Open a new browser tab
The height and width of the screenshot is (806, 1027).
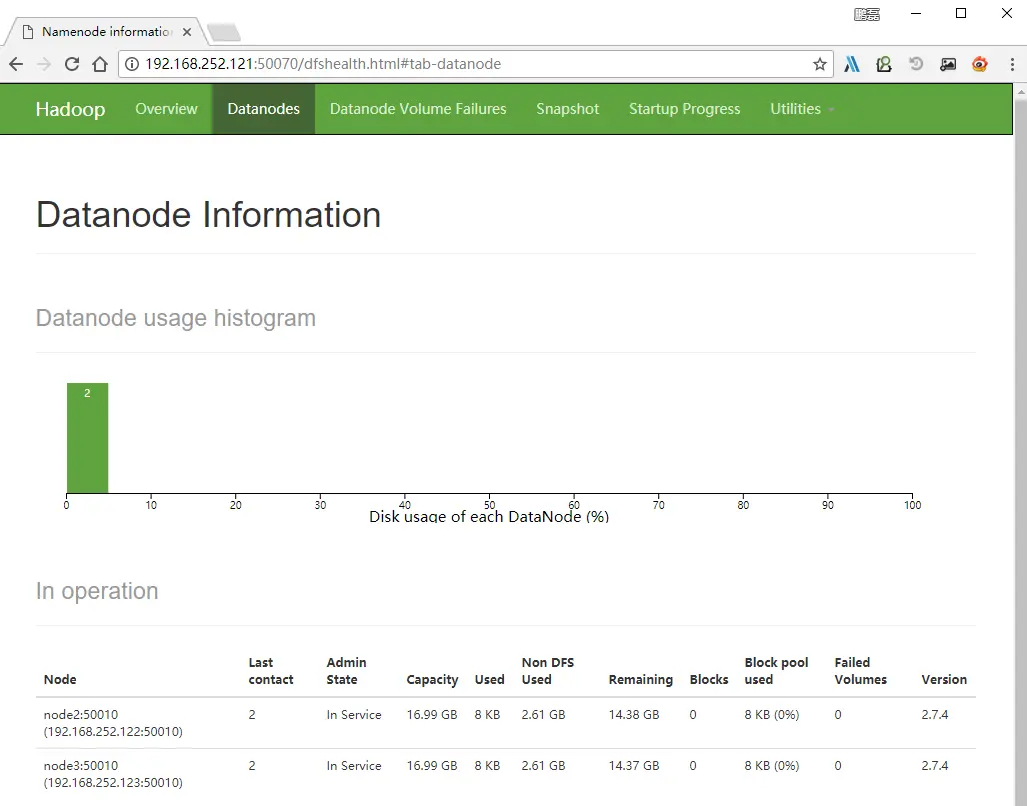(224, 31)
